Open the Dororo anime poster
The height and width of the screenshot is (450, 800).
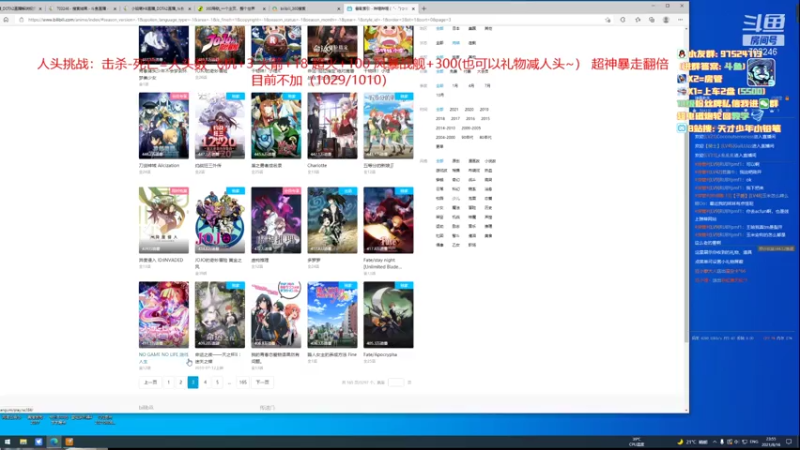point(332,220)
